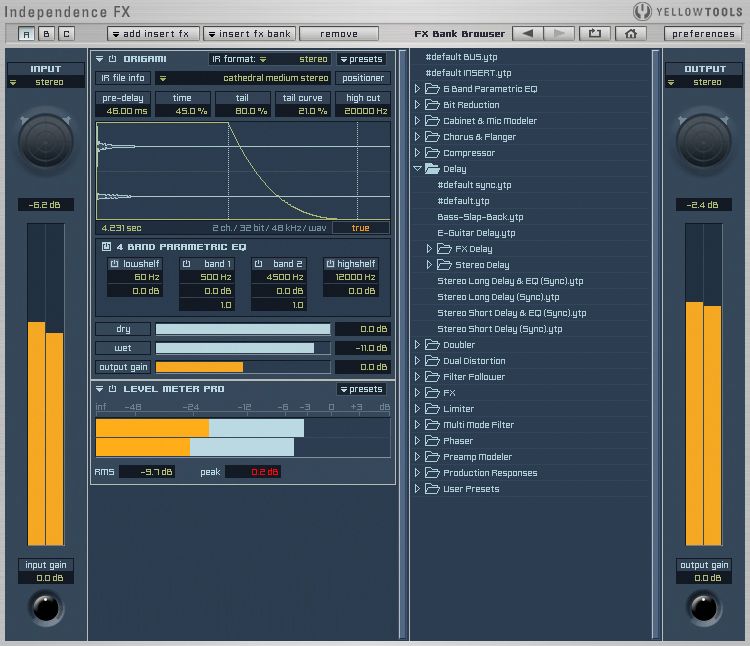The width and height of the screenshot is (750, 646).
Task: Toggle 4 Band Parametric EQ power
Action: 106,247
